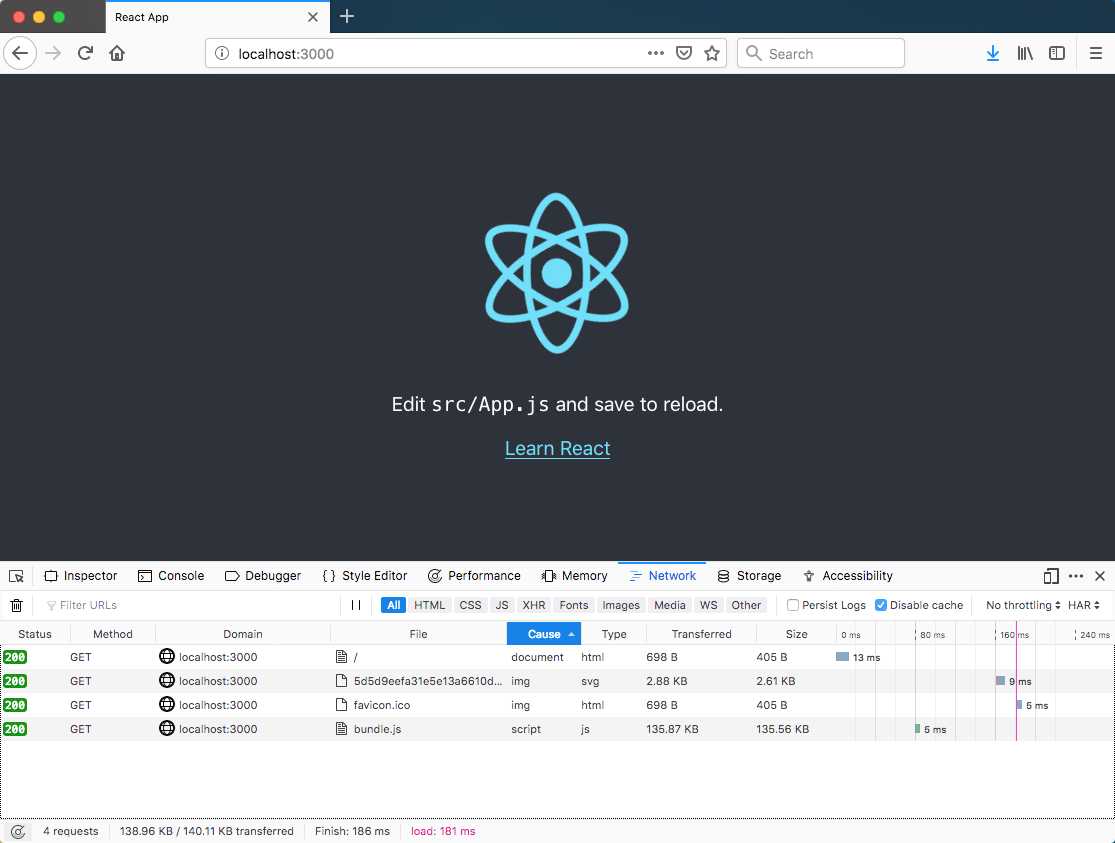1115x843 pixels.
Task: Filter requests by CSS
Action: (470, 605)
